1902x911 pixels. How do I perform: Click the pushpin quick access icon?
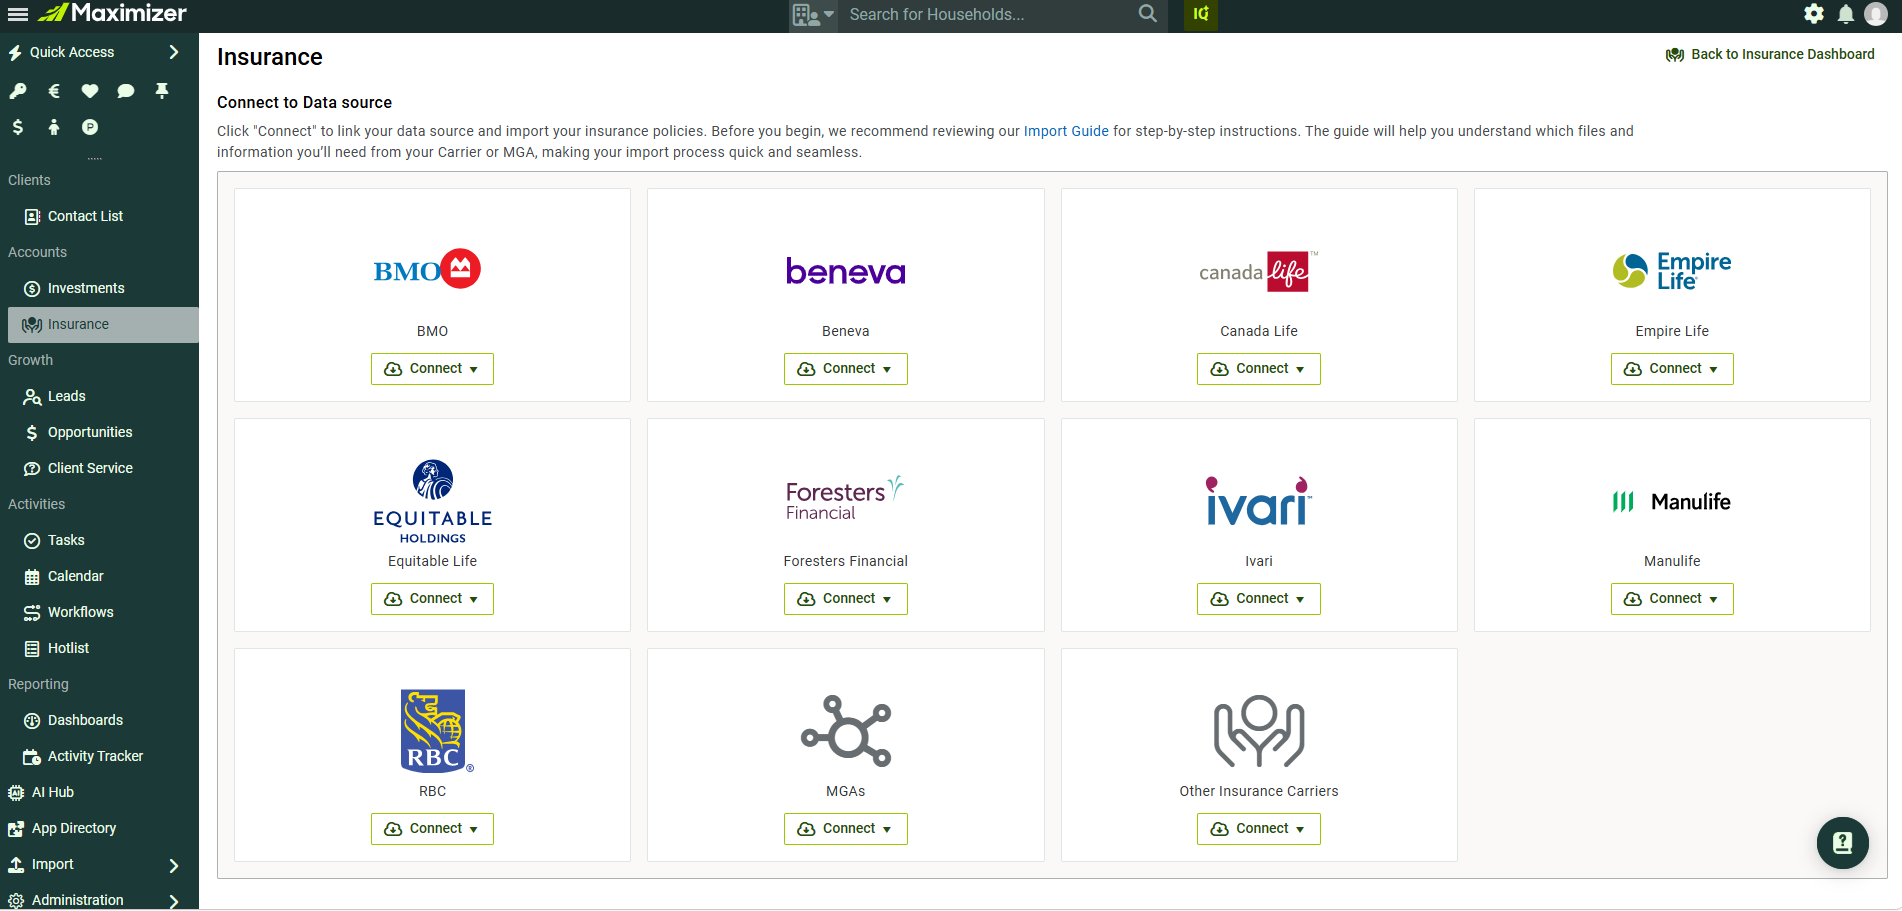pyautogui.click(x=162, y=91)
